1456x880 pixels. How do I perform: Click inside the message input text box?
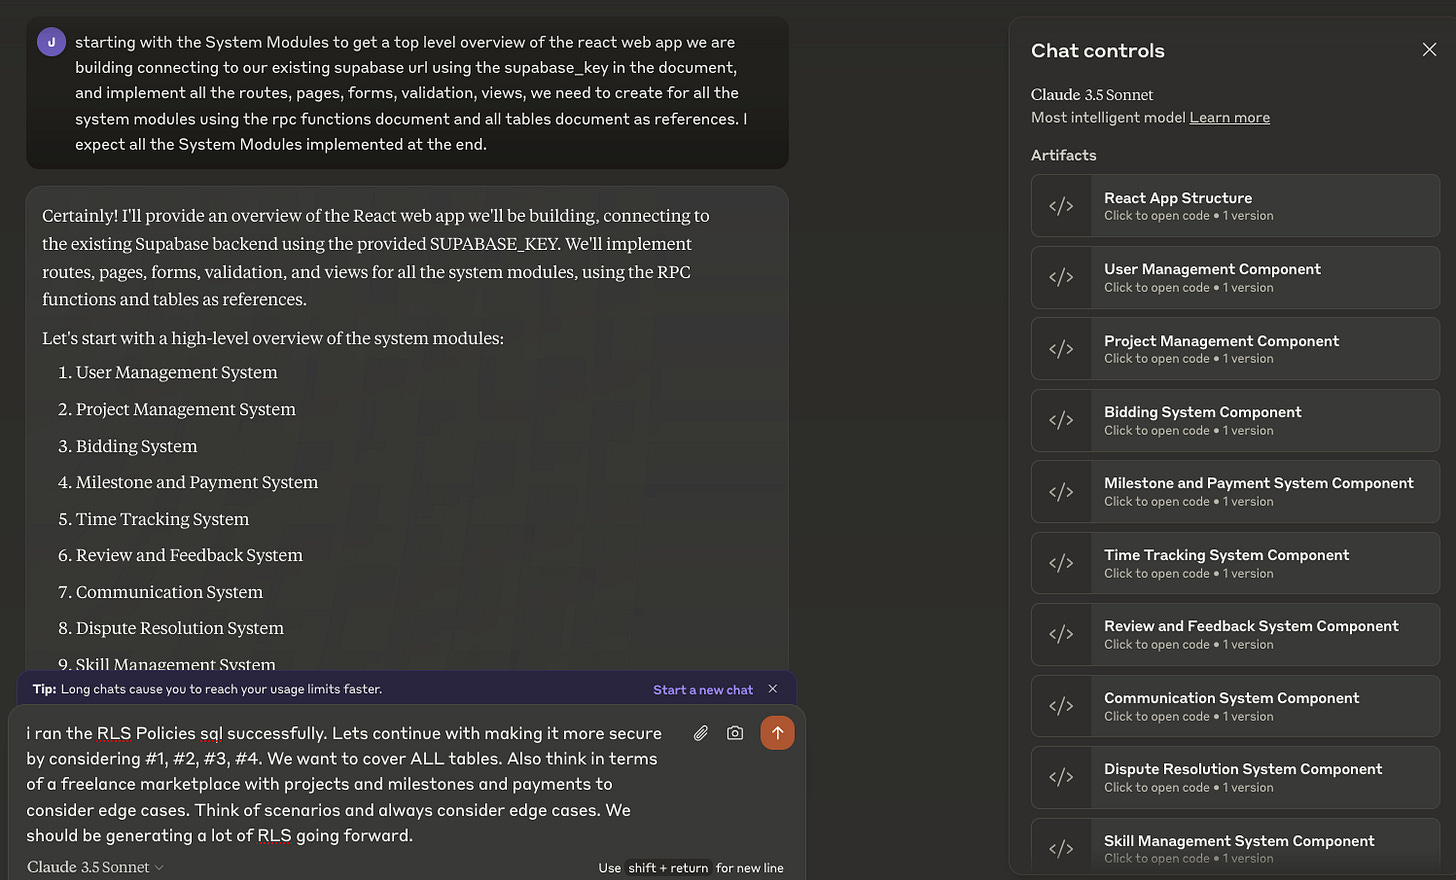[x=345, y=784]
